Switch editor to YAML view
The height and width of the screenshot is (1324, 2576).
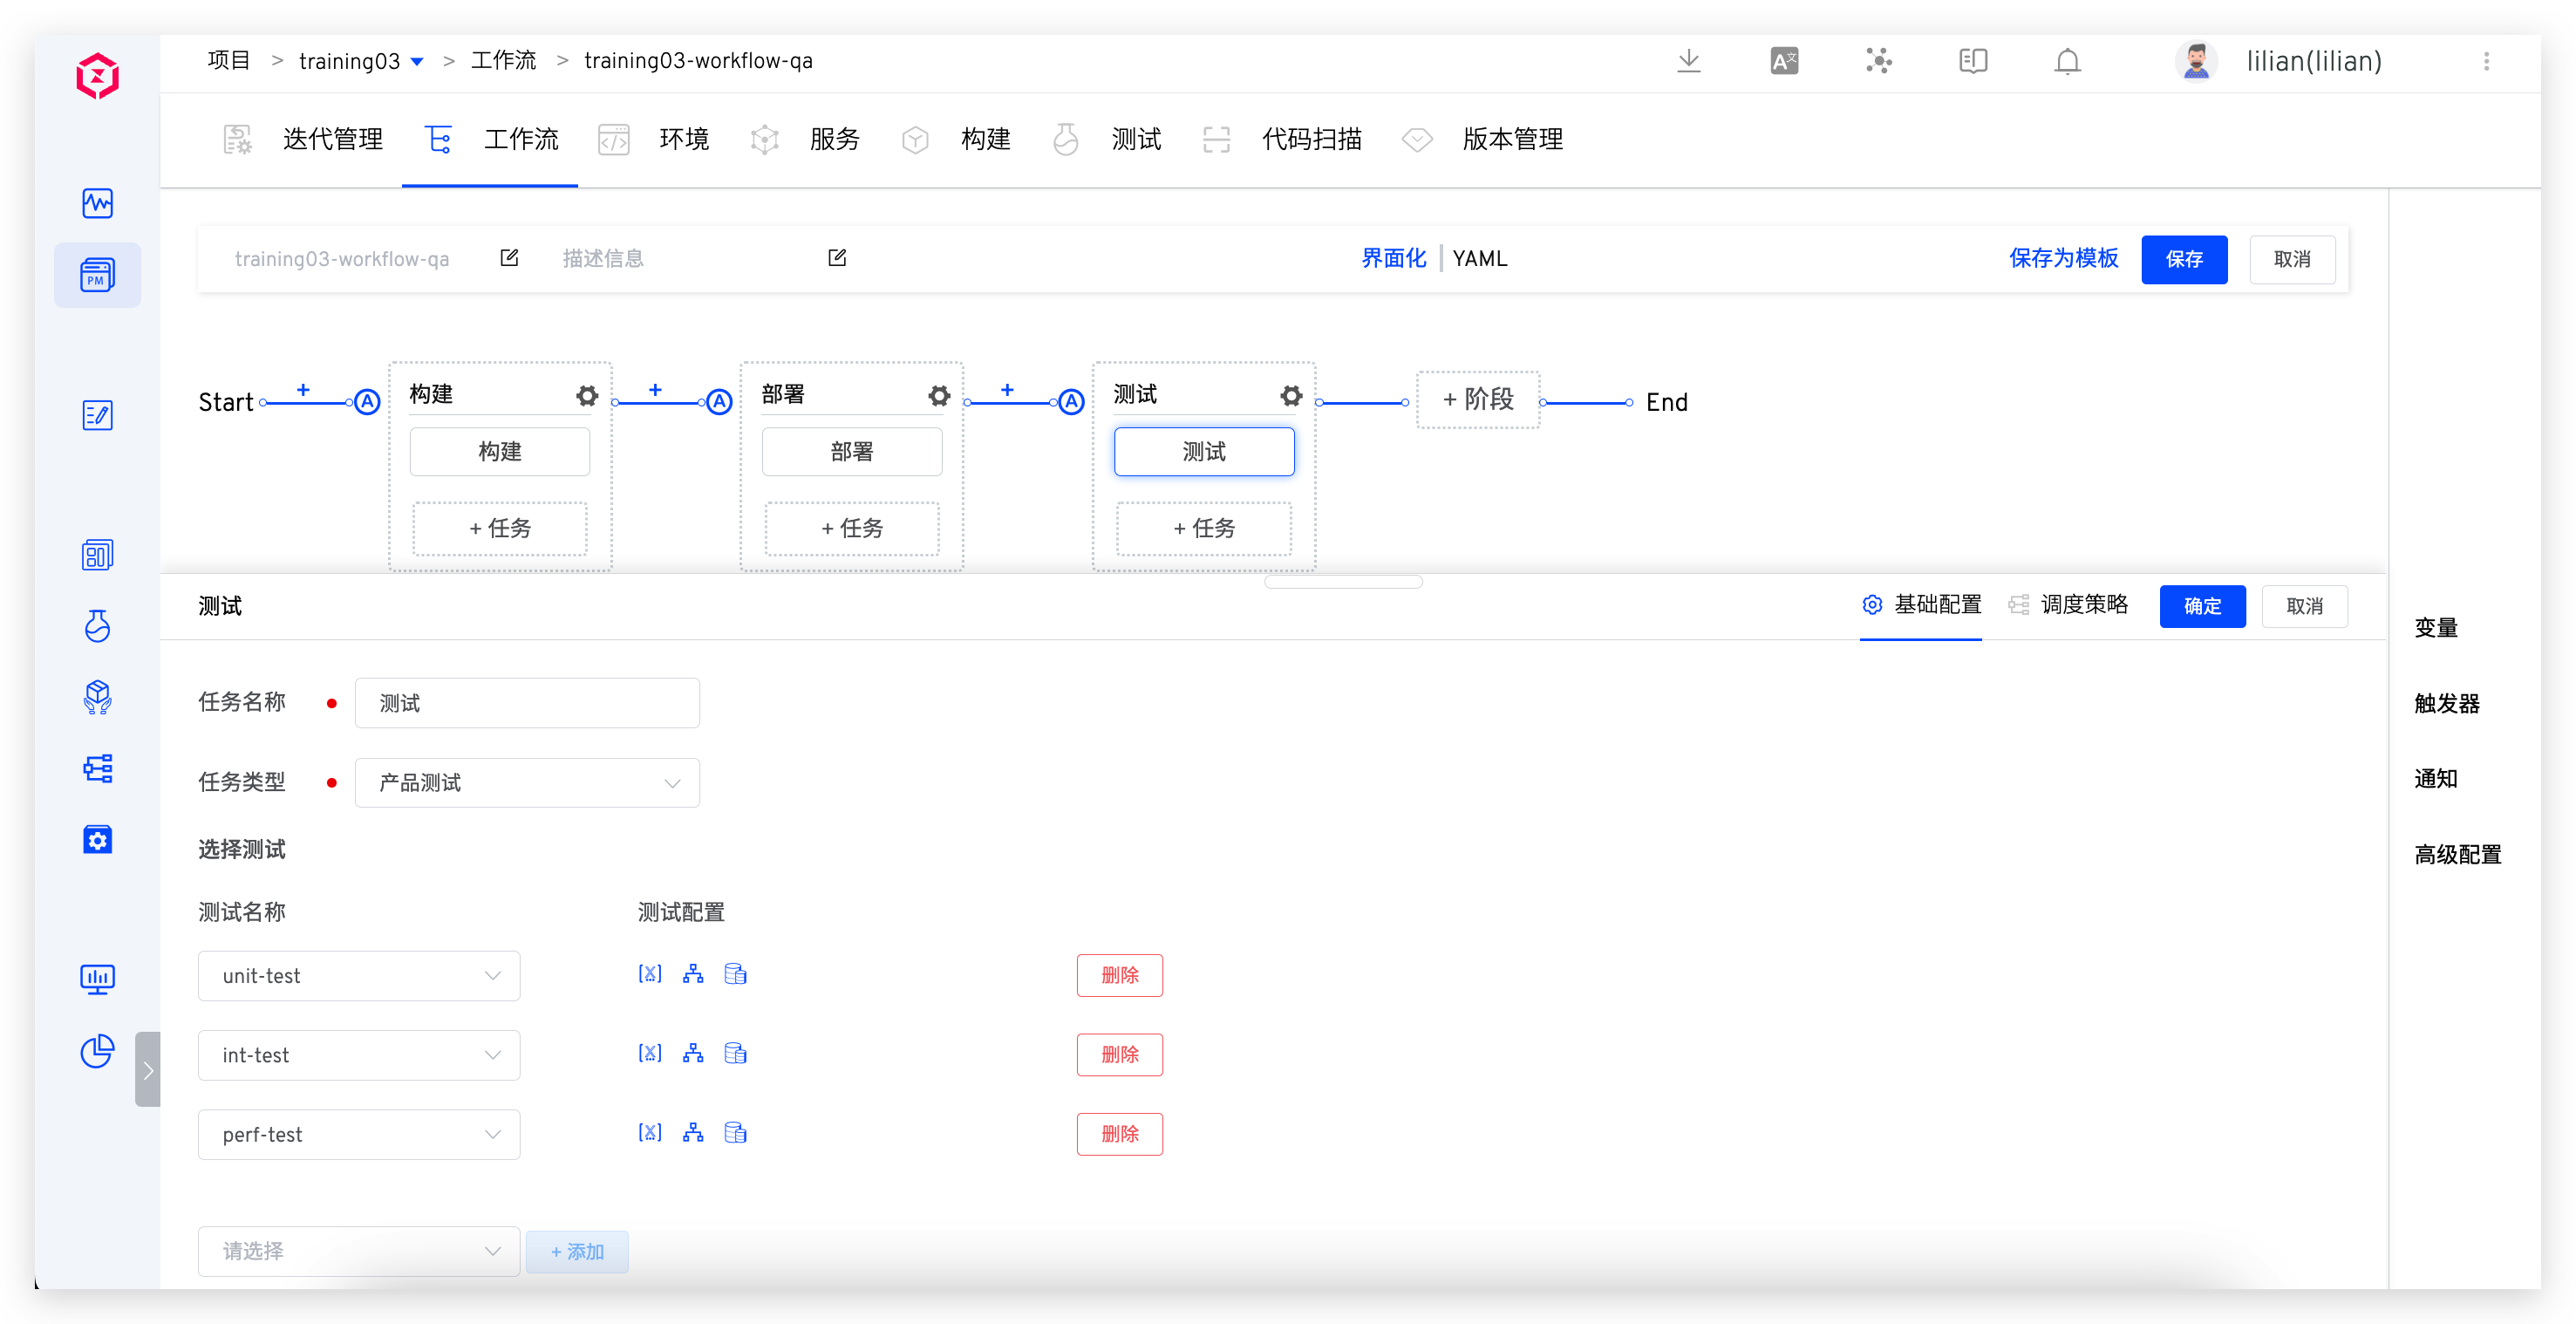click(1479, 258)
